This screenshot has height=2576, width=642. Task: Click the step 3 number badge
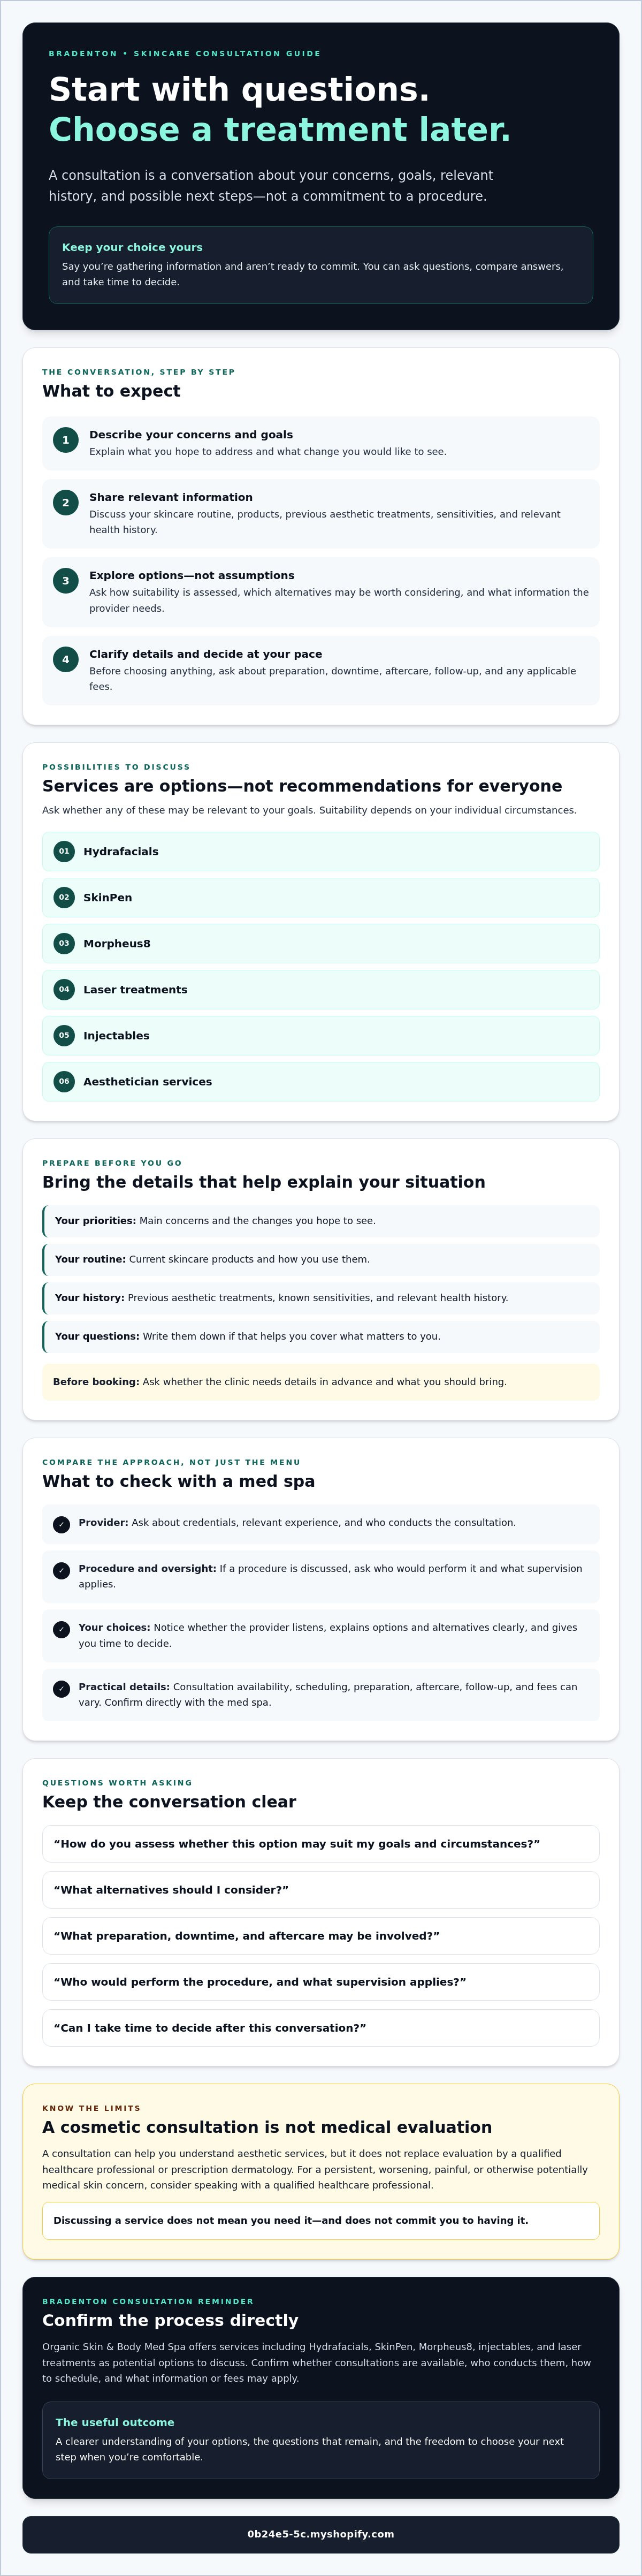click(x=66, y=581)
